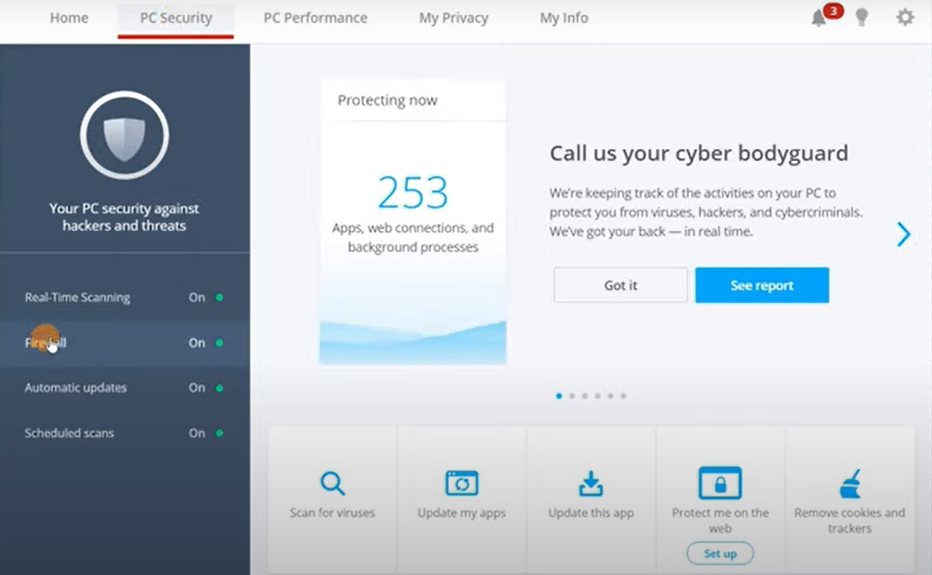The height and width of the screenshot is (575, 932).
Task: Select the first carousel dot
Action: 559,396
